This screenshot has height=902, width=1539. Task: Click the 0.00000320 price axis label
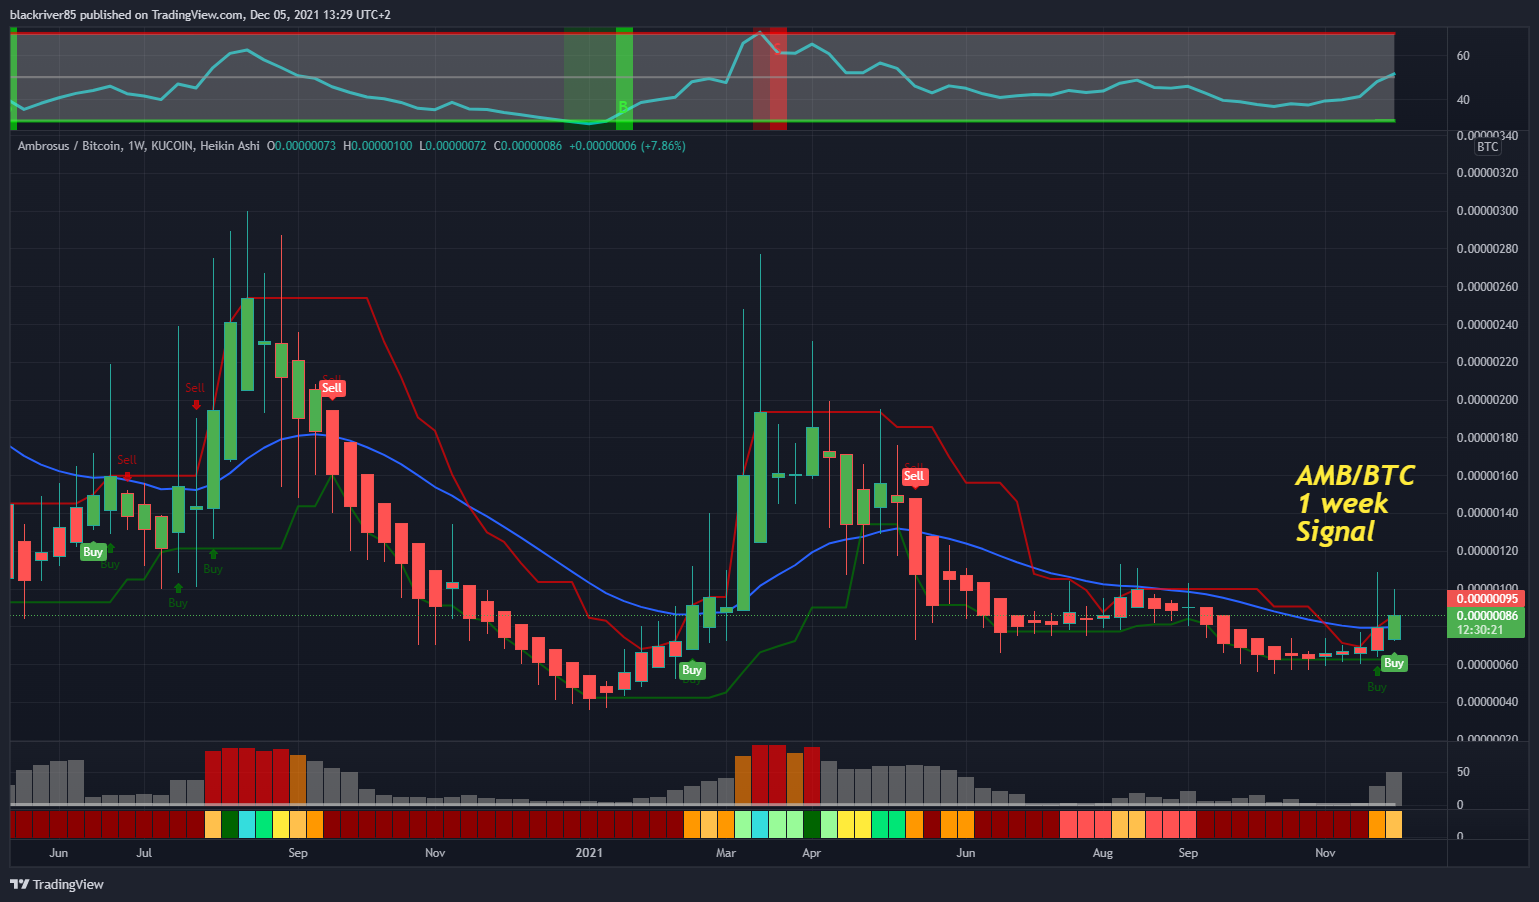point(1487,173)
